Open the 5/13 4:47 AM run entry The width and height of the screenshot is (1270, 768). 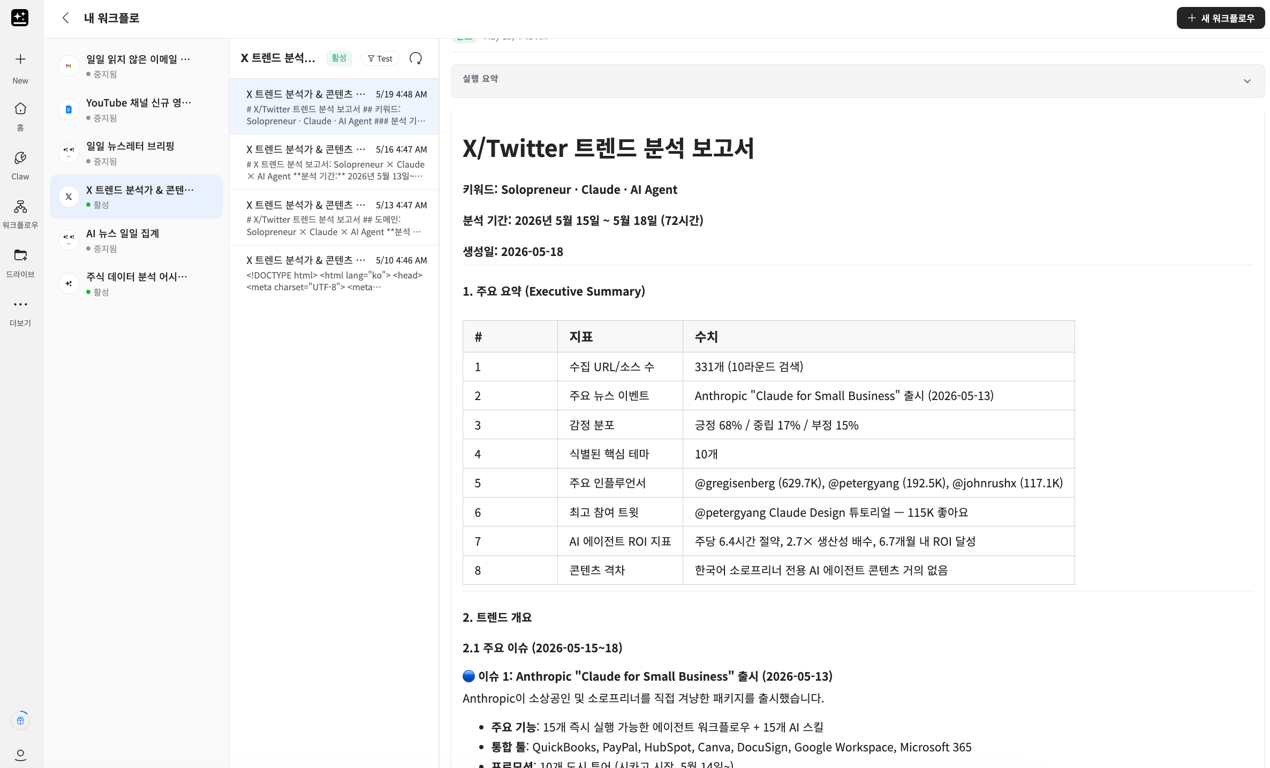tap(334, 217)
